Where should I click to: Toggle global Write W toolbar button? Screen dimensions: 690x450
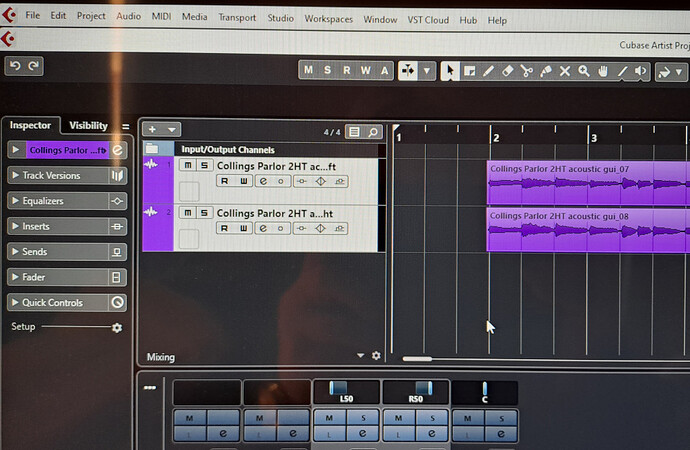click(x=366, y=70)
